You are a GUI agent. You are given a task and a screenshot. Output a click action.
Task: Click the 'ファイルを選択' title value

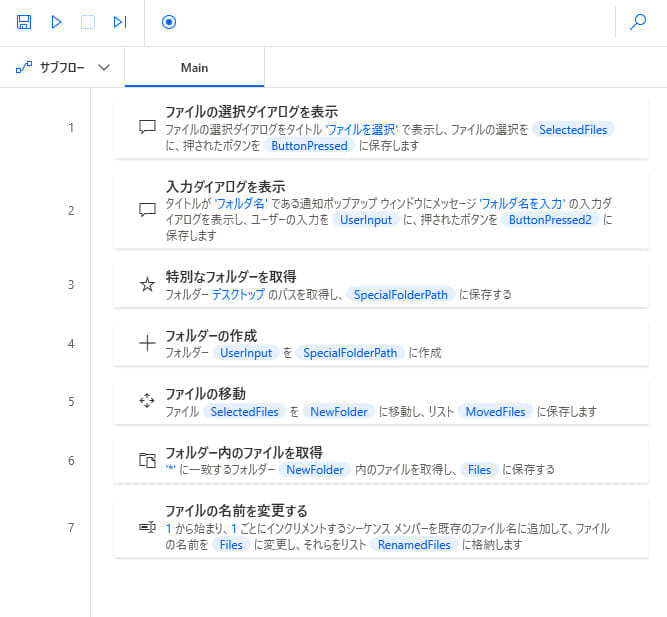[362, 130]
